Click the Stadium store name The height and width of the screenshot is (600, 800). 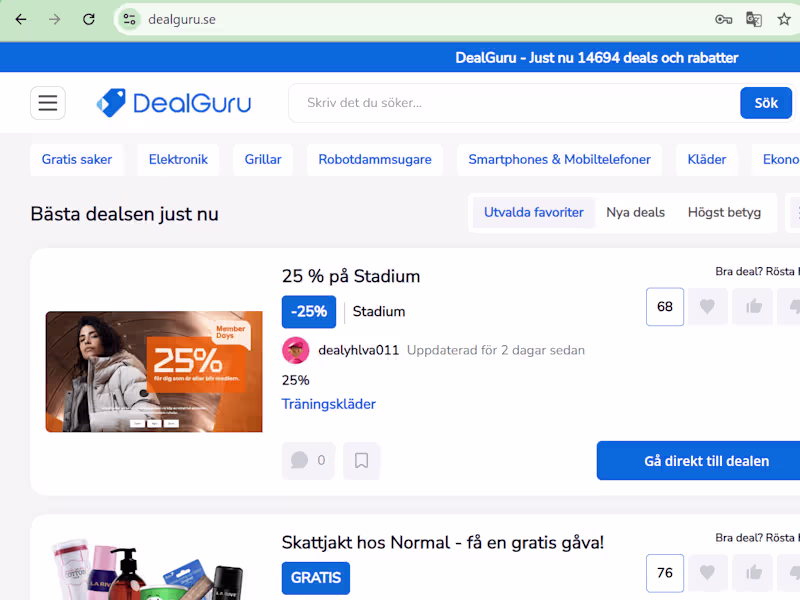tap(379, 312)
